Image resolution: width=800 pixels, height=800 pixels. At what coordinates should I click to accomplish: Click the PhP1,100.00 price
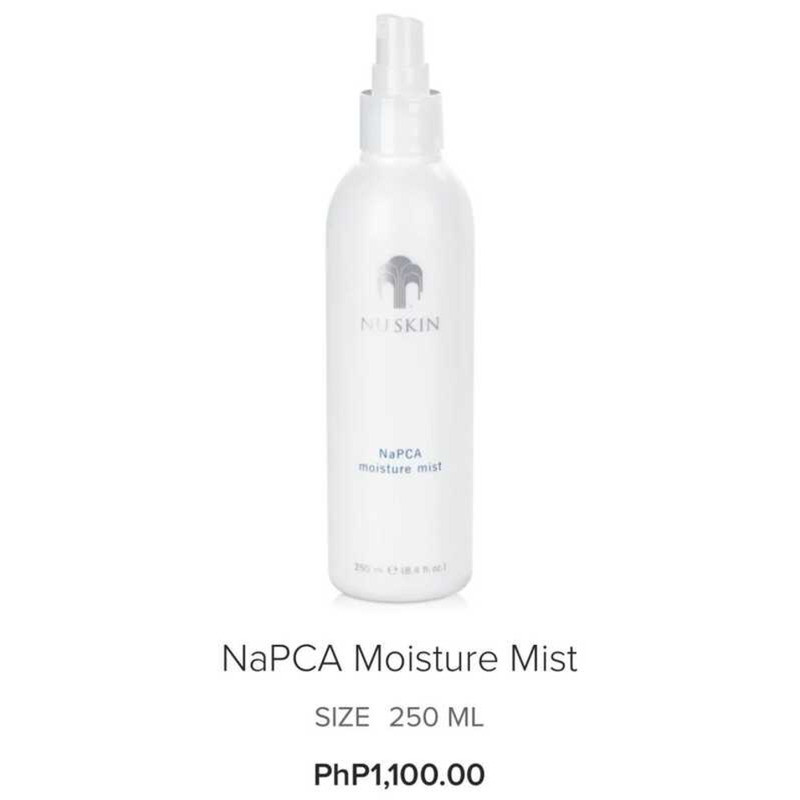[399, 774]
